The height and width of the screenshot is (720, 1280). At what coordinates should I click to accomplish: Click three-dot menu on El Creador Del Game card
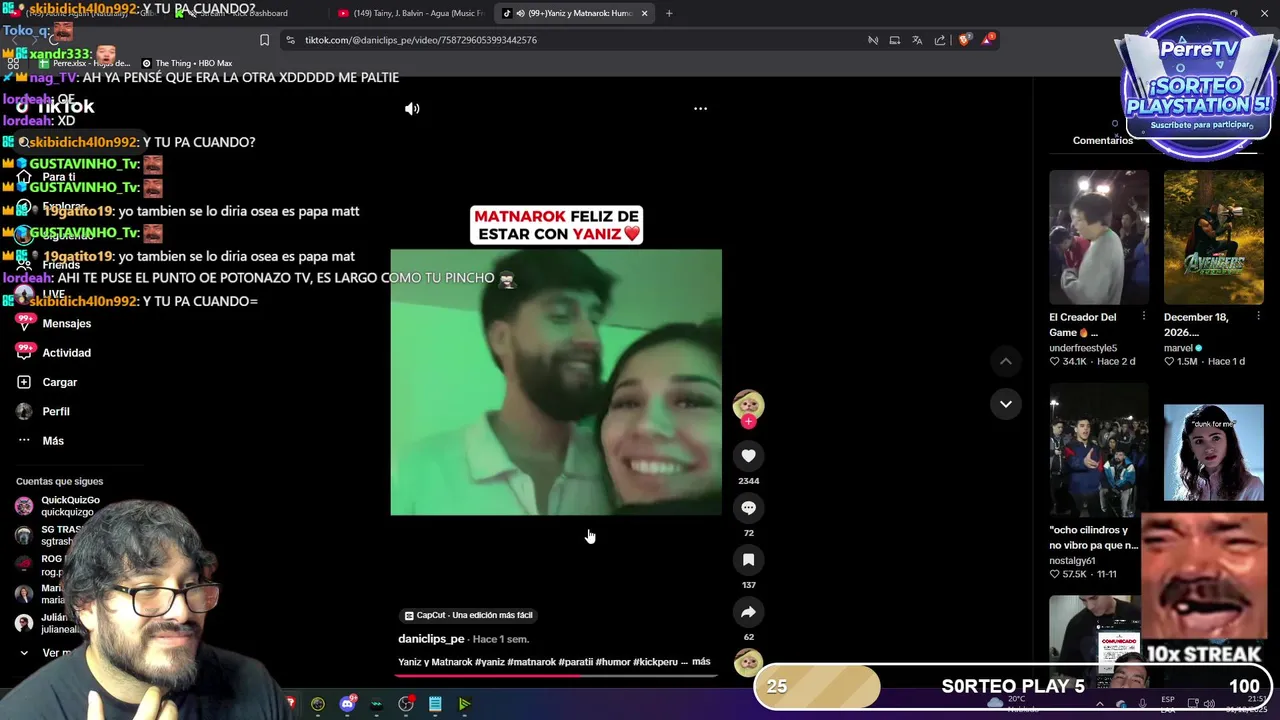pyautogui.click(x=1145, y=317)
